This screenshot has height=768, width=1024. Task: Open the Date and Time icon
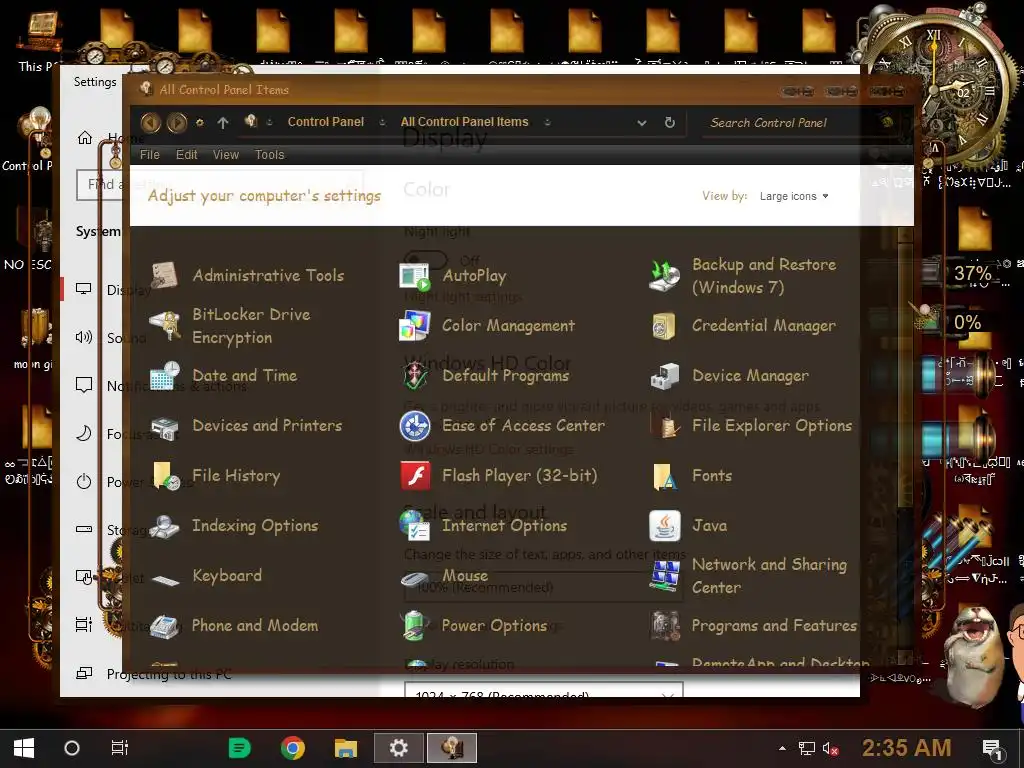point(165,376)
